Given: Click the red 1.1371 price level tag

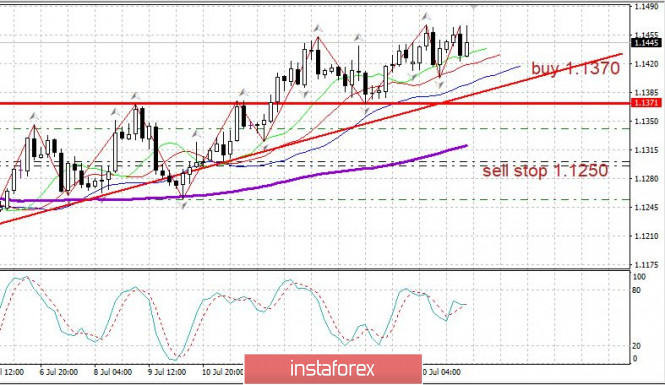Looking at the screenshot, I should [646, 103].
